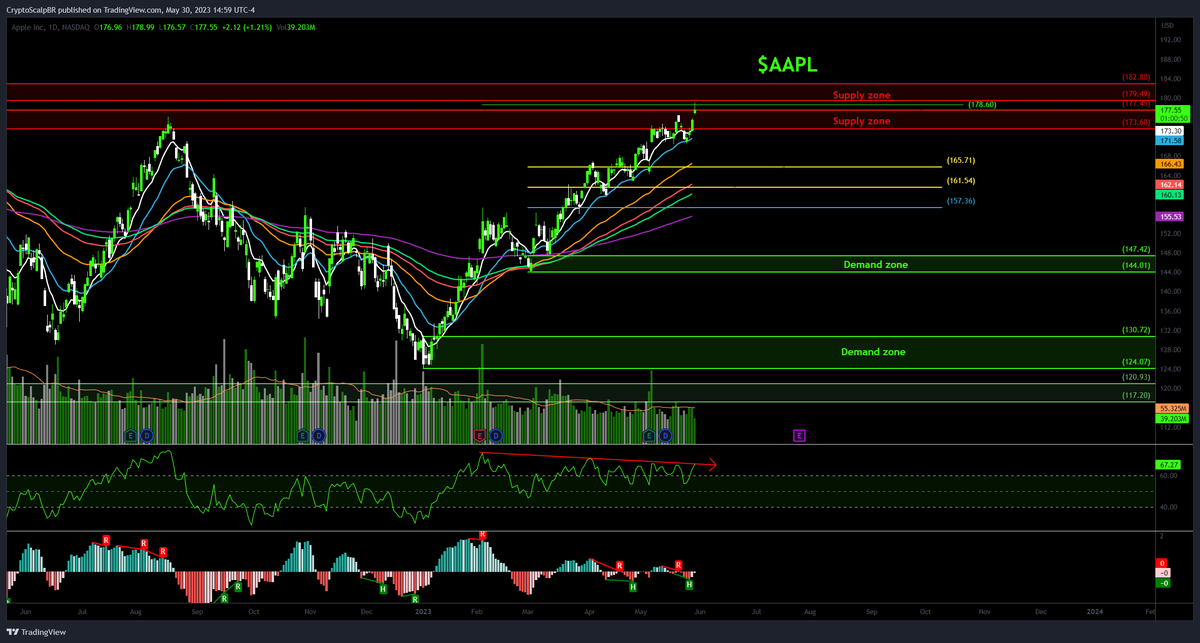Click the earnings E marker near August 2022

(x=130, y=436)
